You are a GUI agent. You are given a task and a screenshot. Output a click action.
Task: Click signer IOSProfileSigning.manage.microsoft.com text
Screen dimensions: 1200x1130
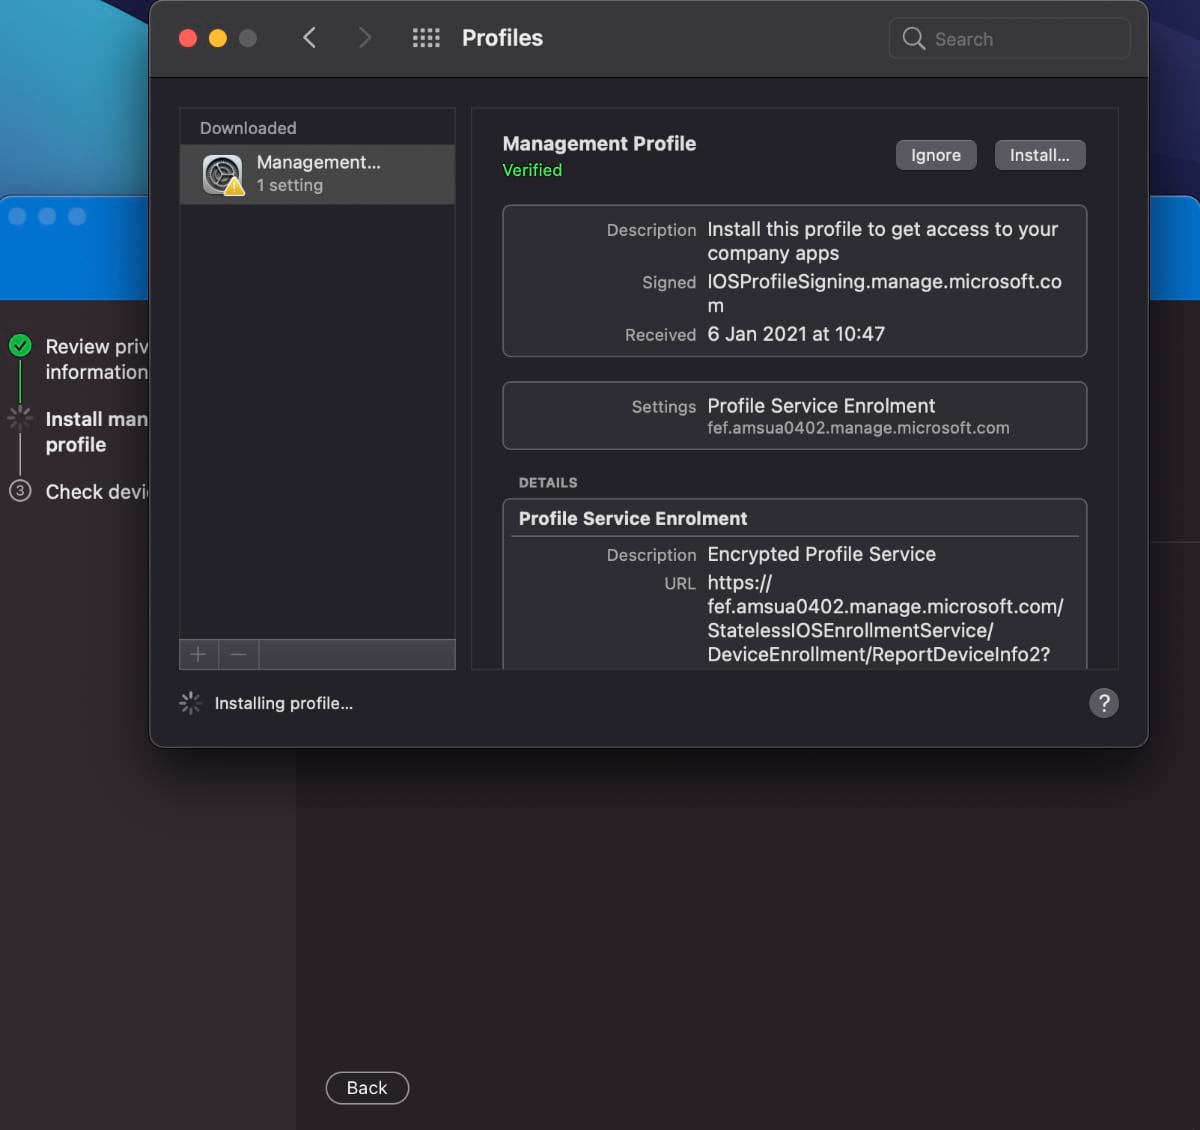pos(885,294)
